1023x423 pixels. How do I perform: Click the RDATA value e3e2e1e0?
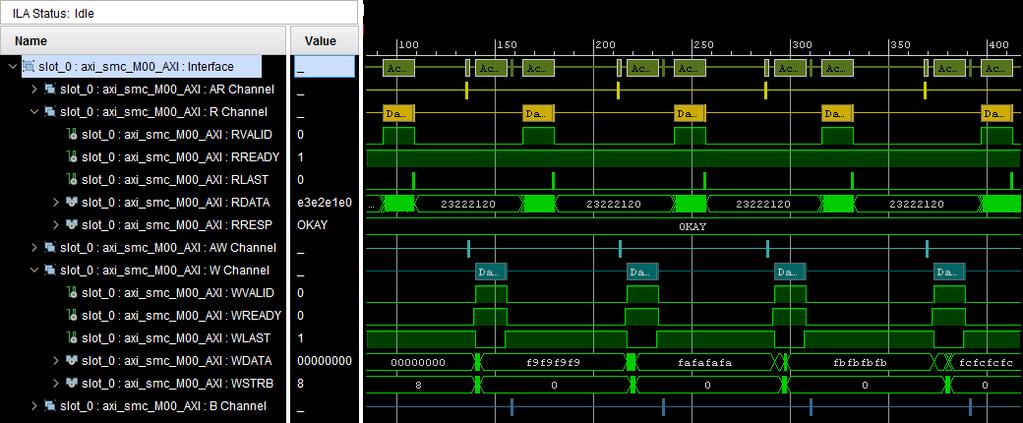pos(324,202)
